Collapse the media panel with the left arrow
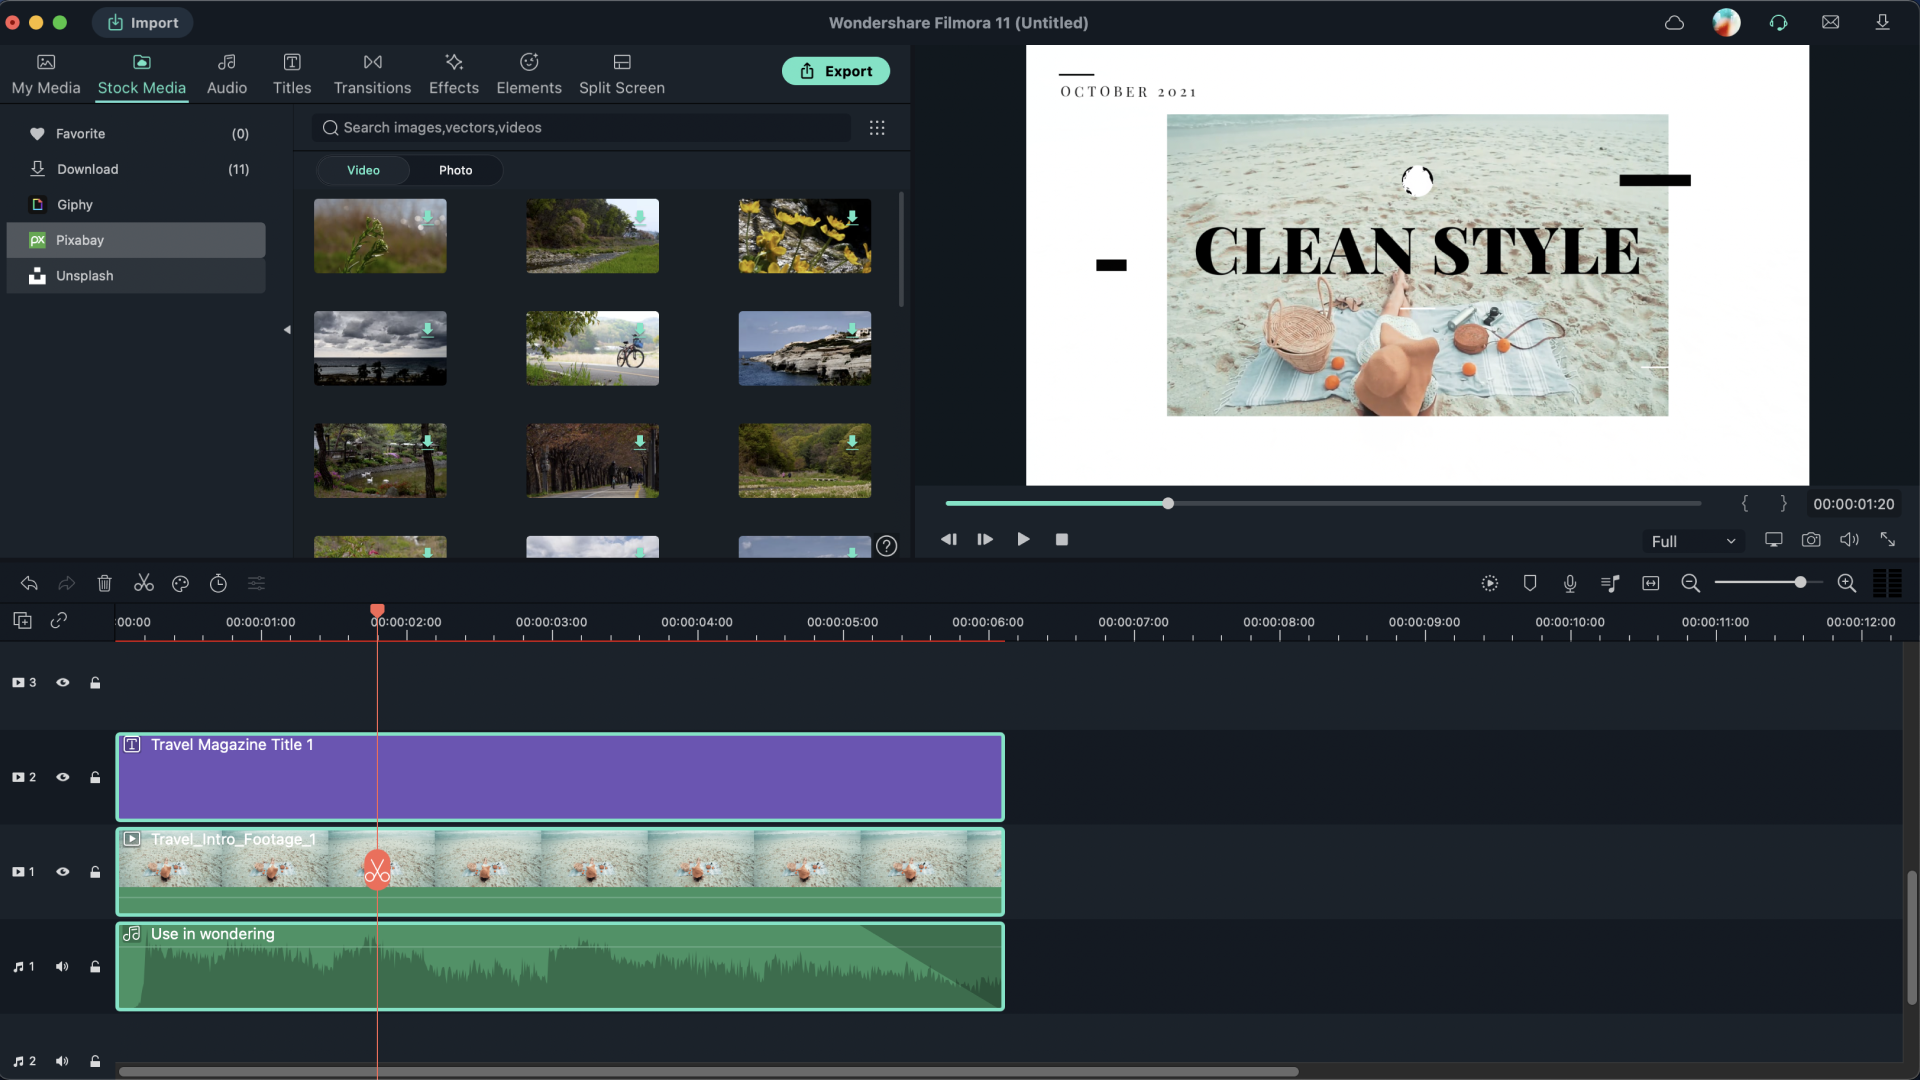 click(x=287, y=329)
